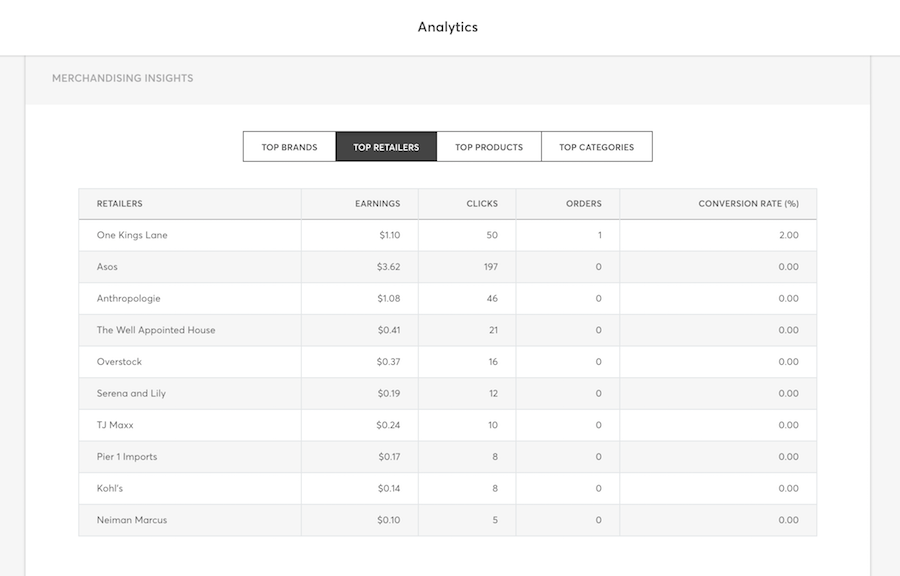
Task: Select the Anthropologie retailer name
Action: pos(129,298)
